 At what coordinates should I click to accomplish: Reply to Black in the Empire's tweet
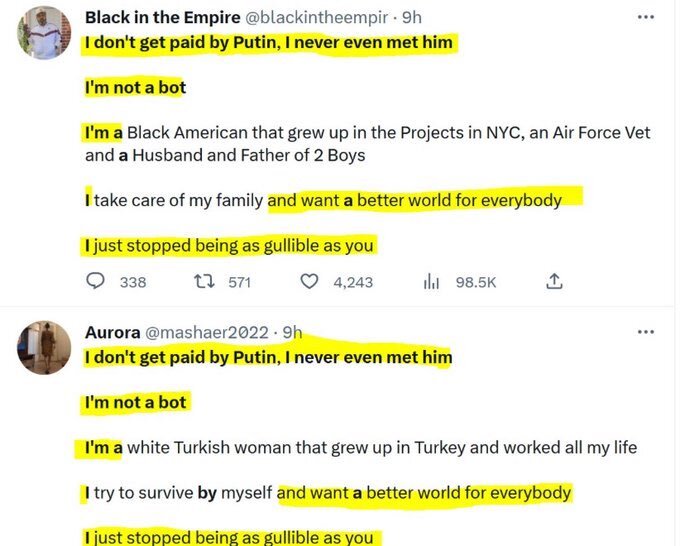[x=96, y=282]
